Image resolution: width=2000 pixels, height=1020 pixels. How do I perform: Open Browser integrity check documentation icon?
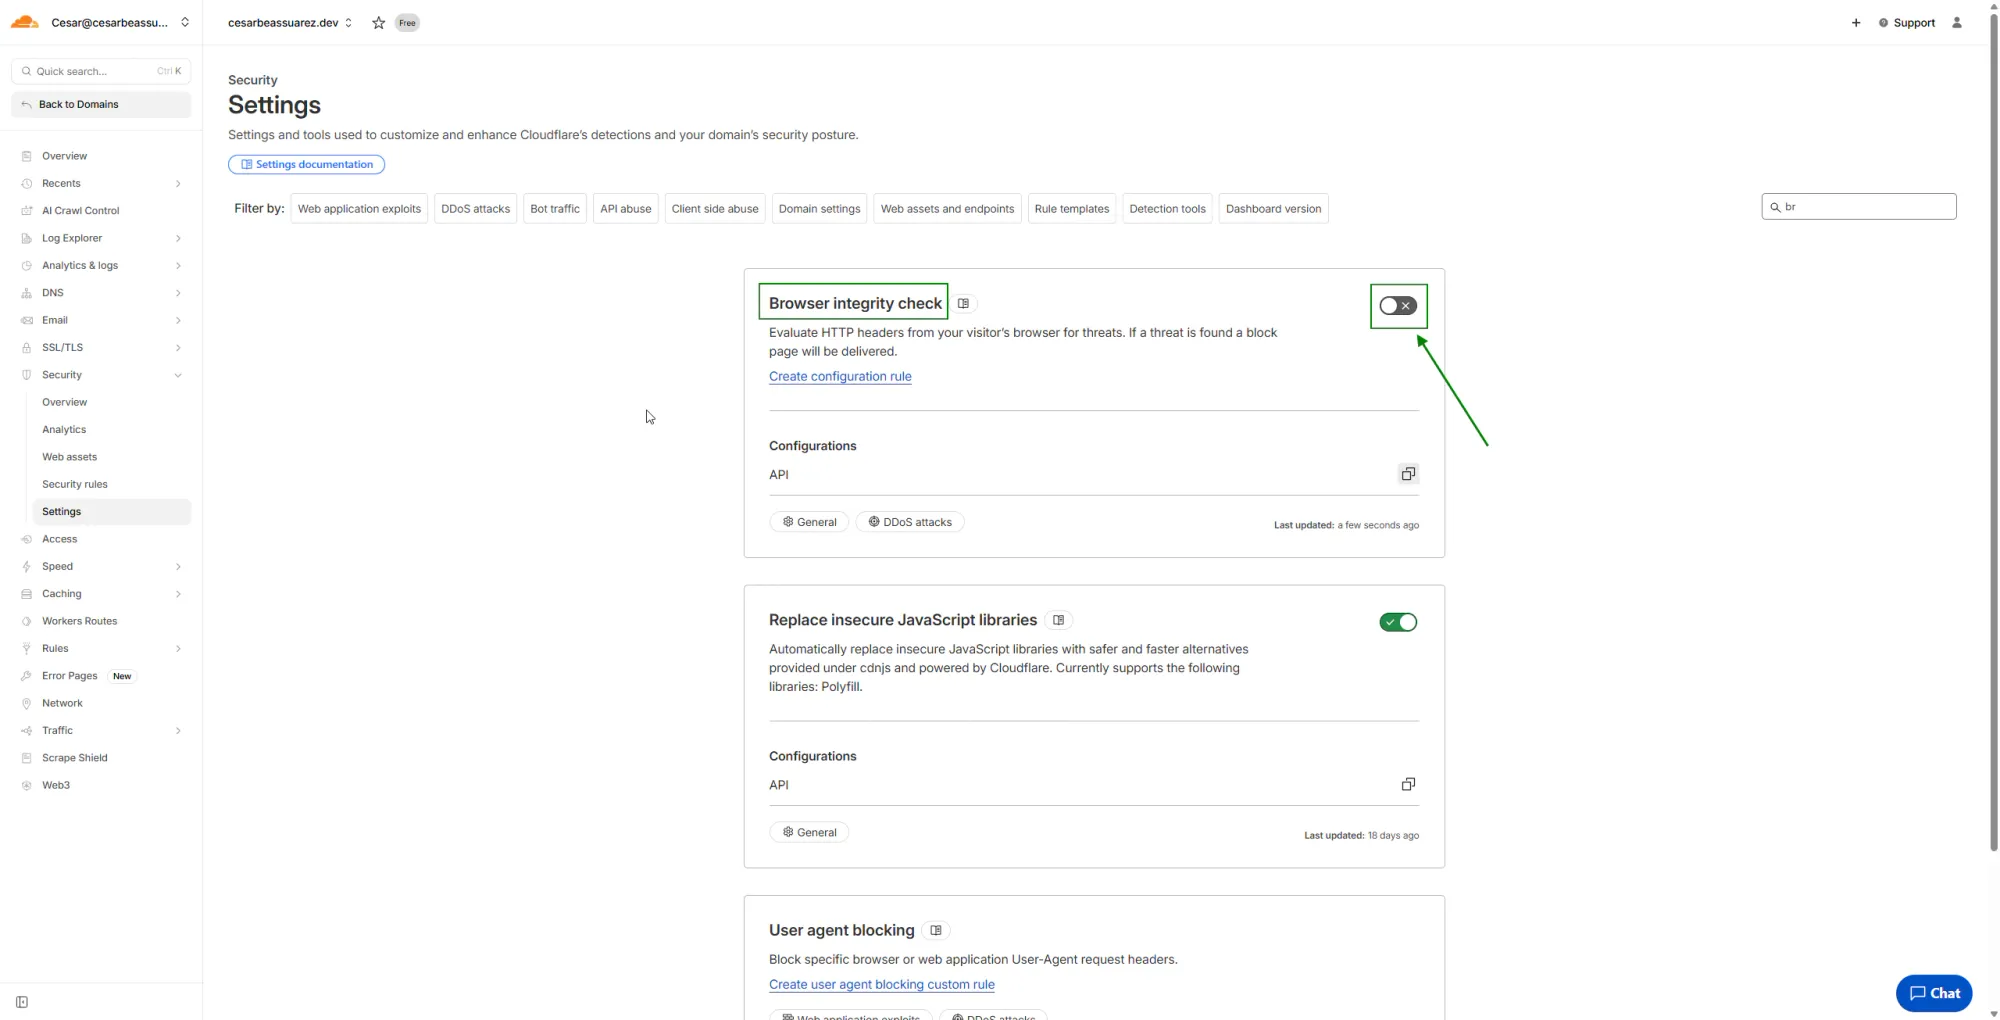[963, 303]
